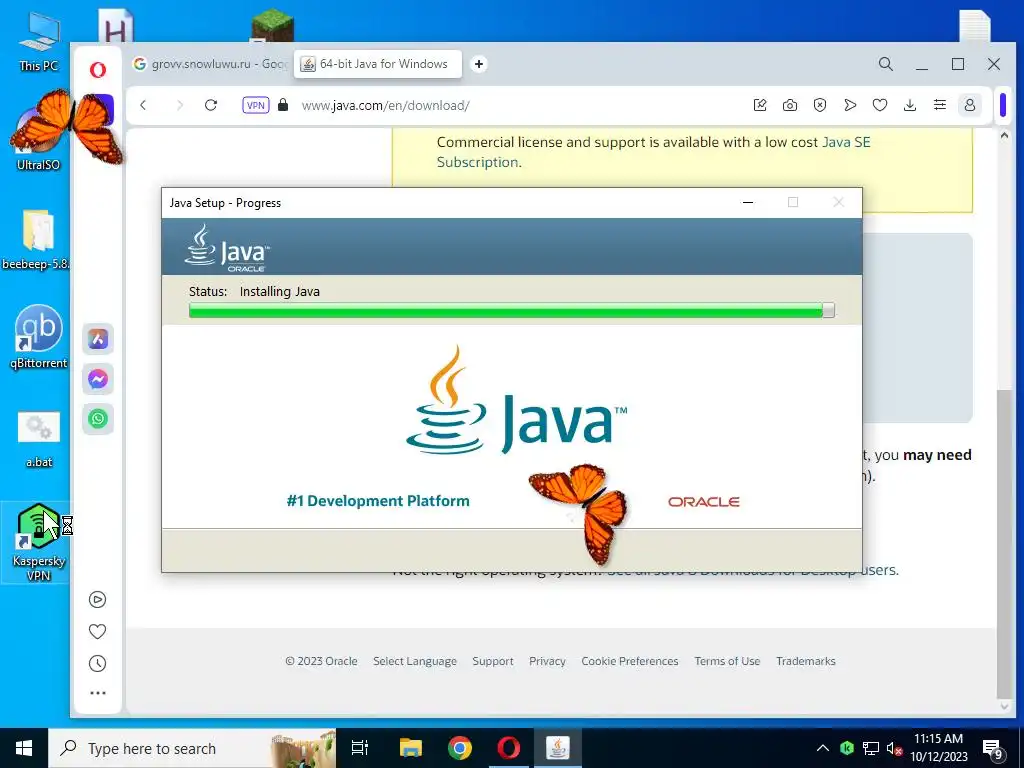
Task: Open the Privacy footer link
Action: (547, 661)
